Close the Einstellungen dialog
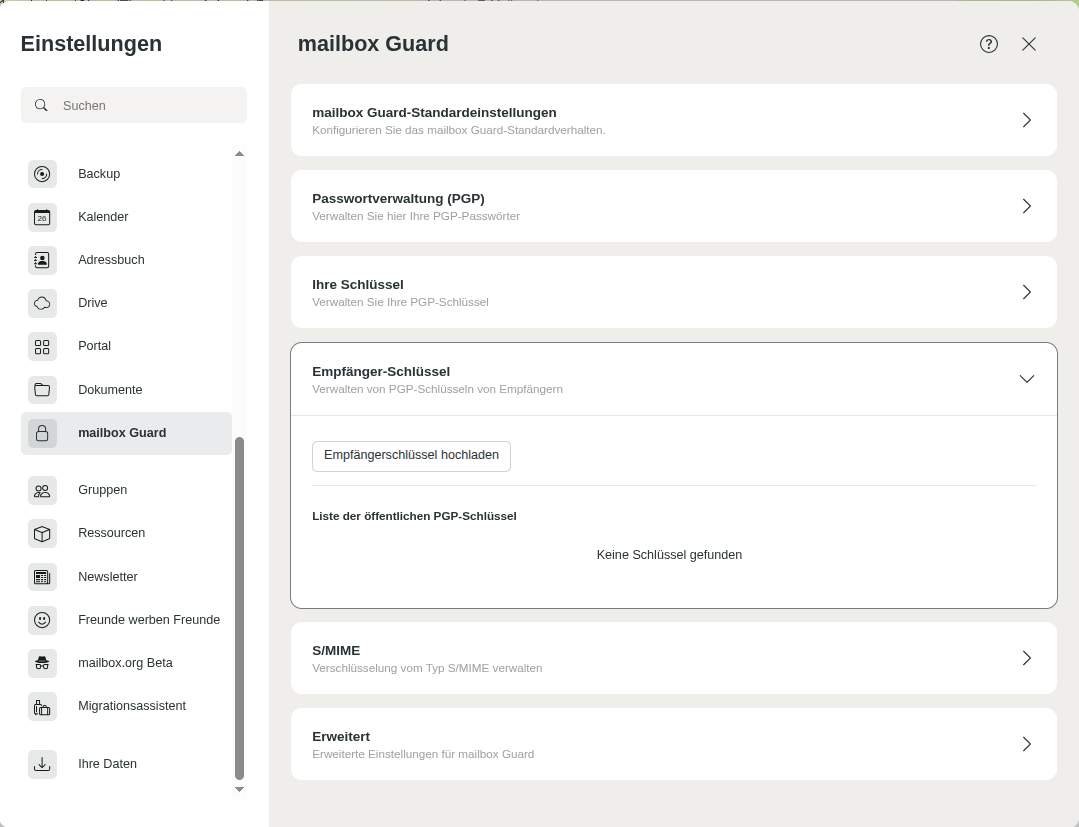The image size is (1079, 827). click(1029, 44)
